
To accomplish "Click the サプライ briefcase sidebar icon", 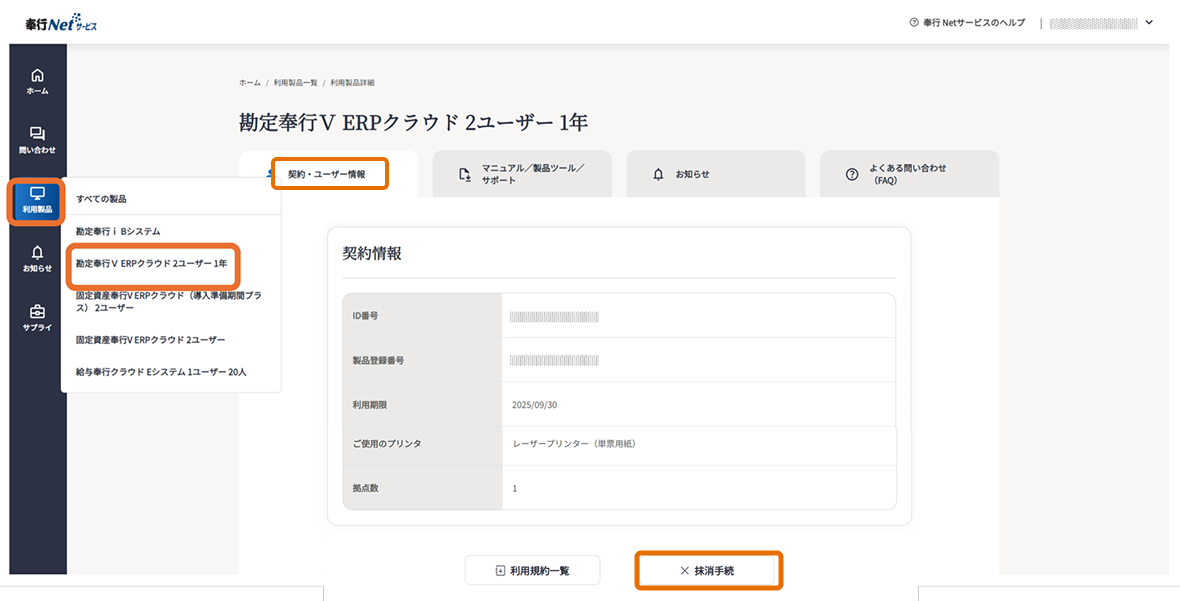I will (x=37, y=313).
